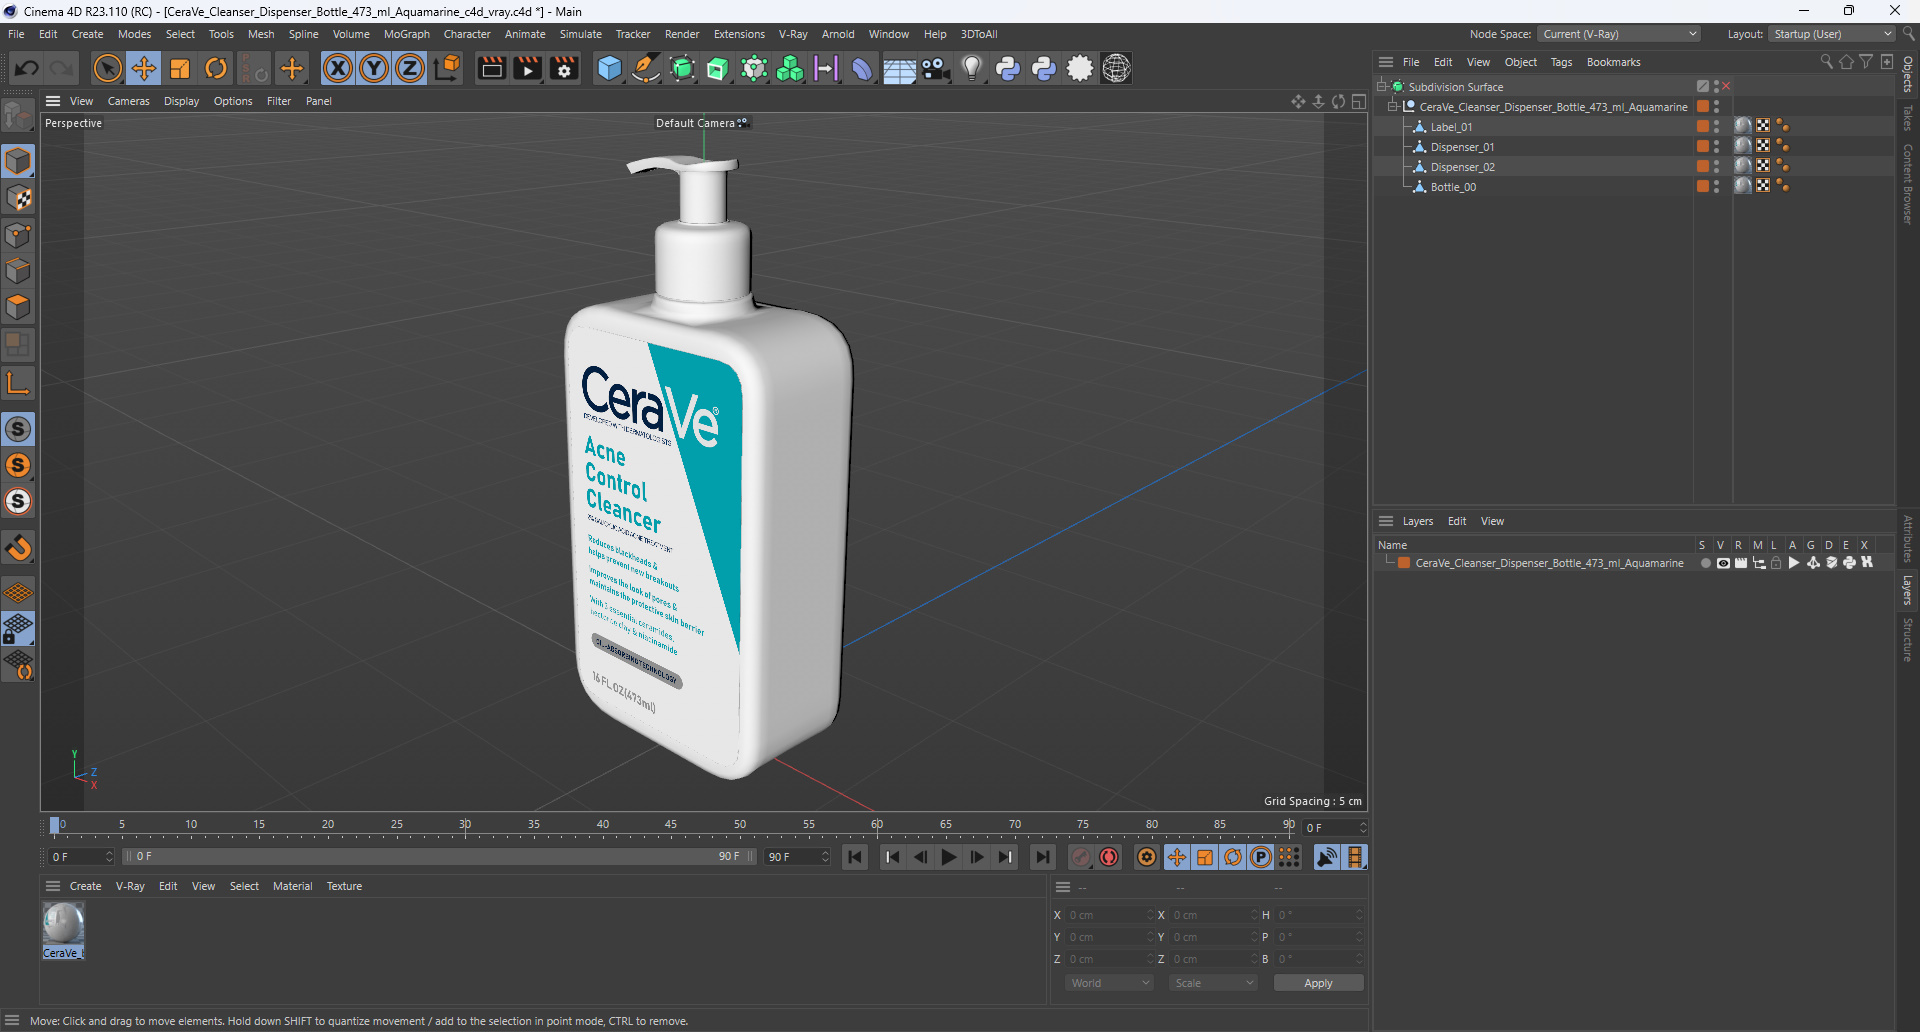Open the Layers panel Edit menu
This screenshot has height=1032, width=1920.
point(1457,521)
